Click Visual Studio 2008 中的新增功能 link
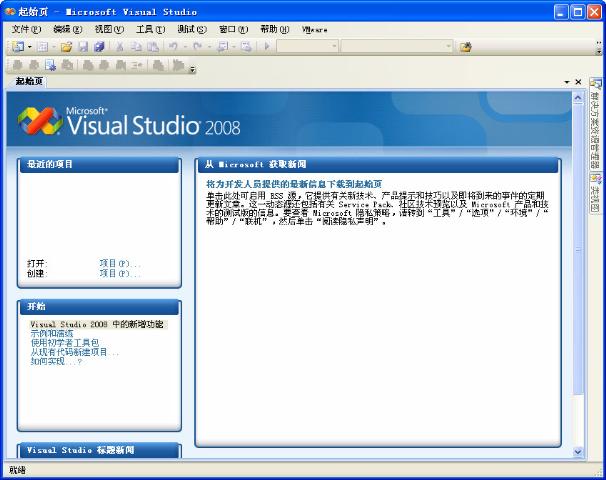The width and height of the screenshot is (606, 480). [97, 324]
